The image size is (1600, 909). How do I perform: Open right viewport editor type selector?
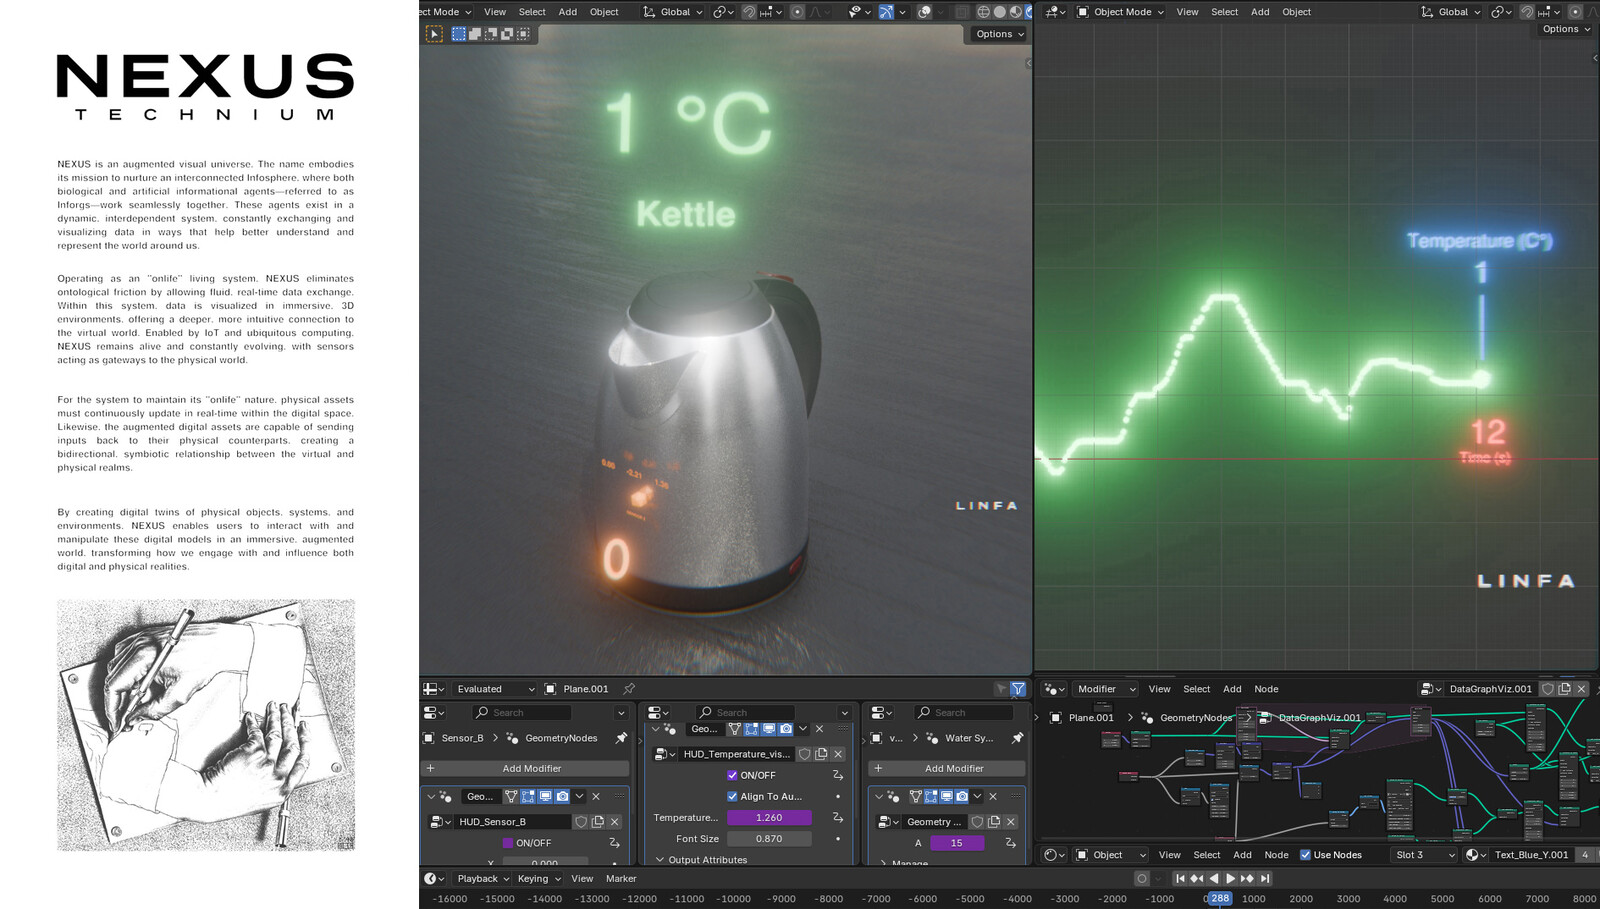coord(1054,12)
